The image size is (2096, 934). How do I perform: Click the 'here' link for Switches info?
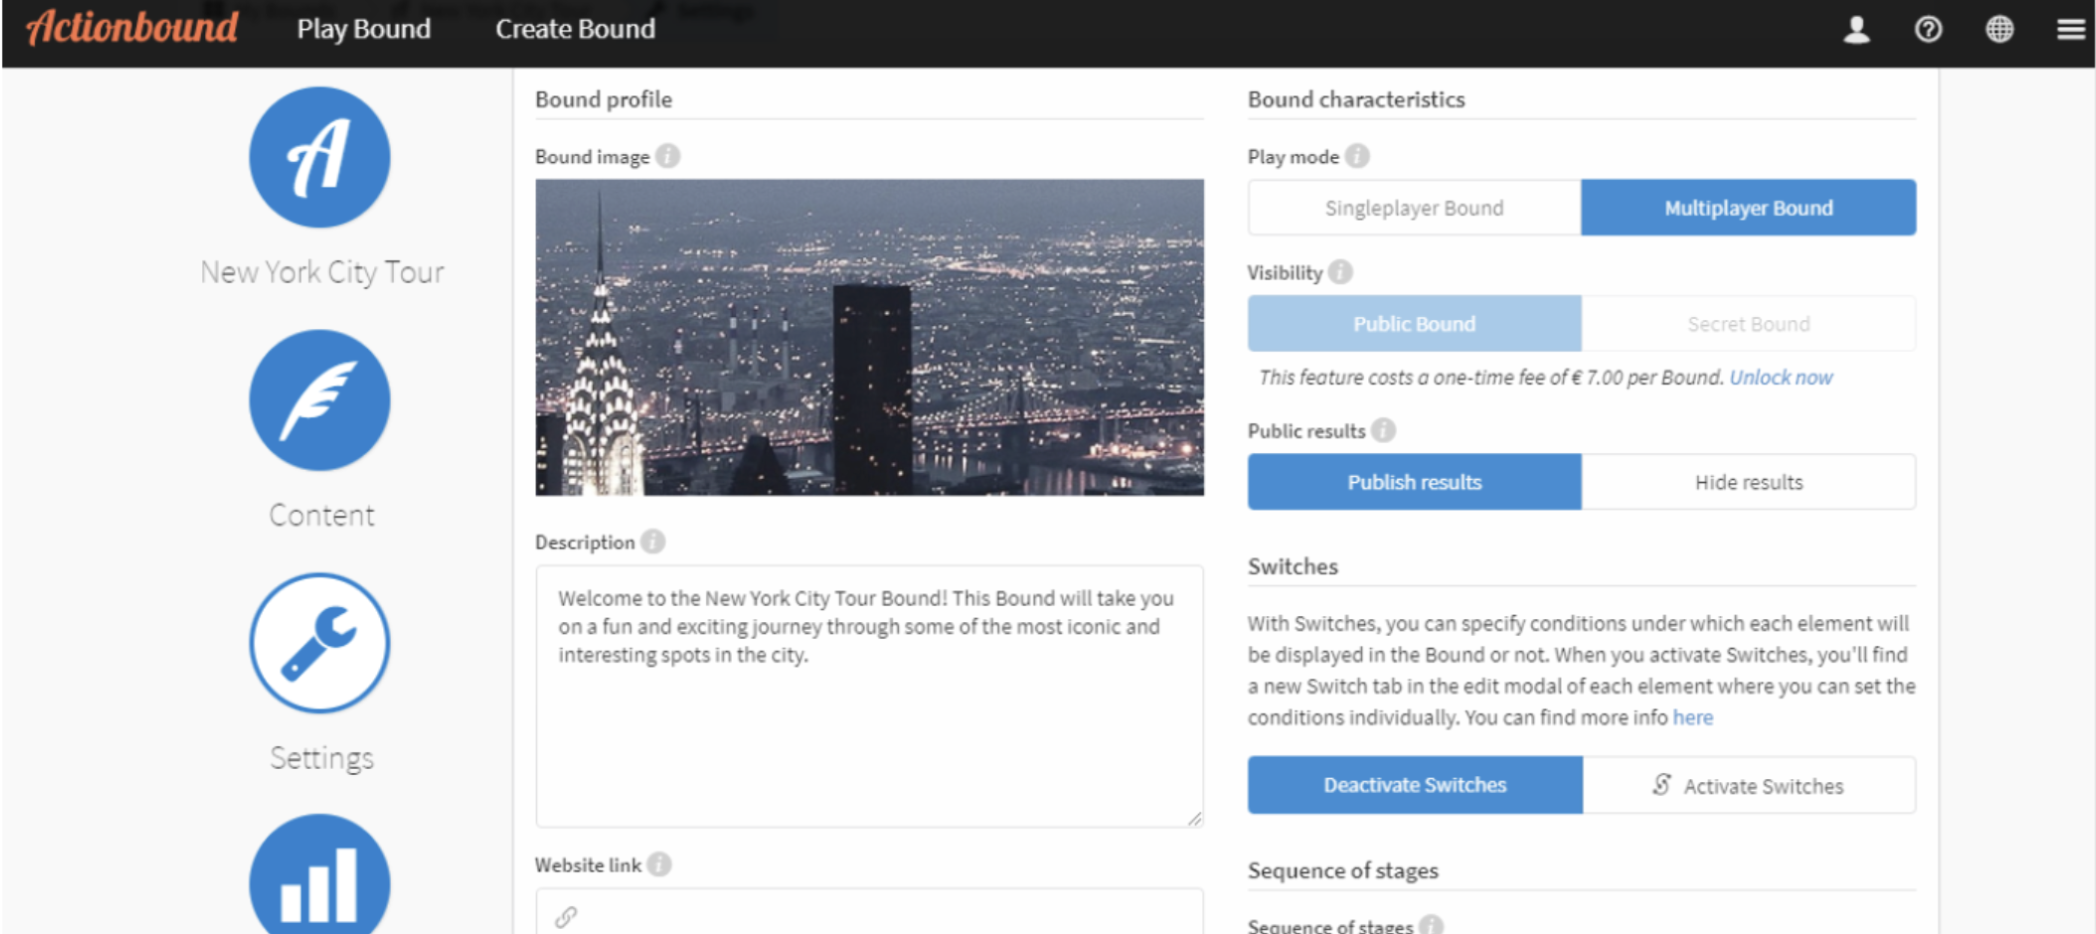[x=1693, y=717]
